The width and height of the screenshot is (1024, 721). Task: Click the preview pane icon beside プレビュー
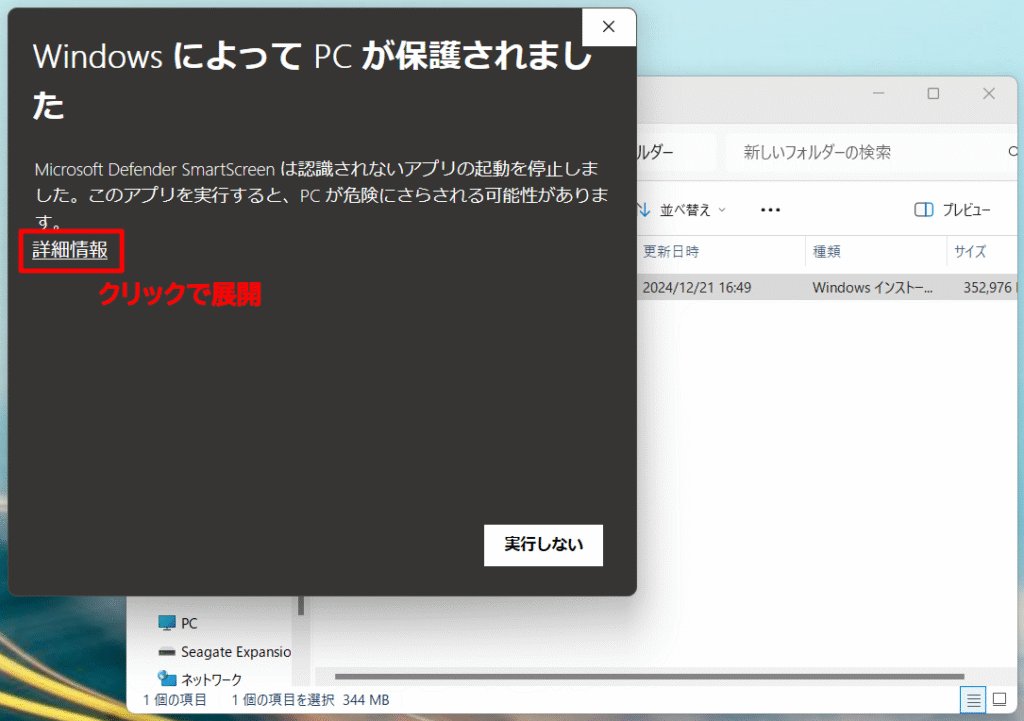pyautogui.click(x=923, y=210)
